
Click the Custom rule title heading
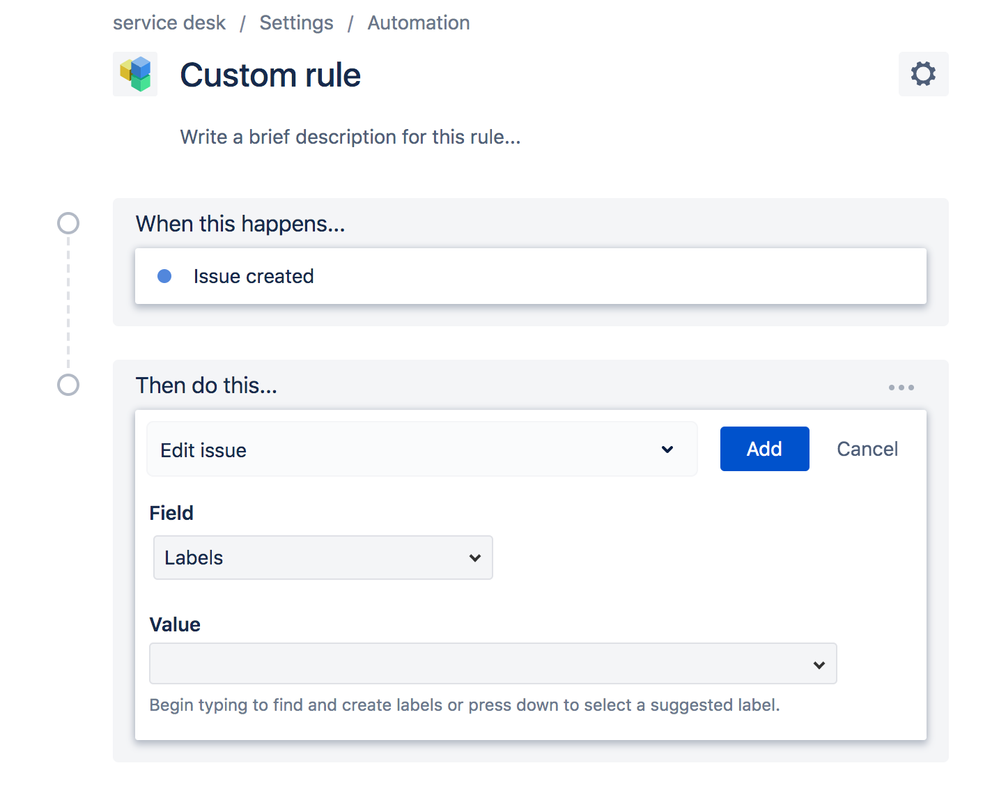(x=269, y=75)
